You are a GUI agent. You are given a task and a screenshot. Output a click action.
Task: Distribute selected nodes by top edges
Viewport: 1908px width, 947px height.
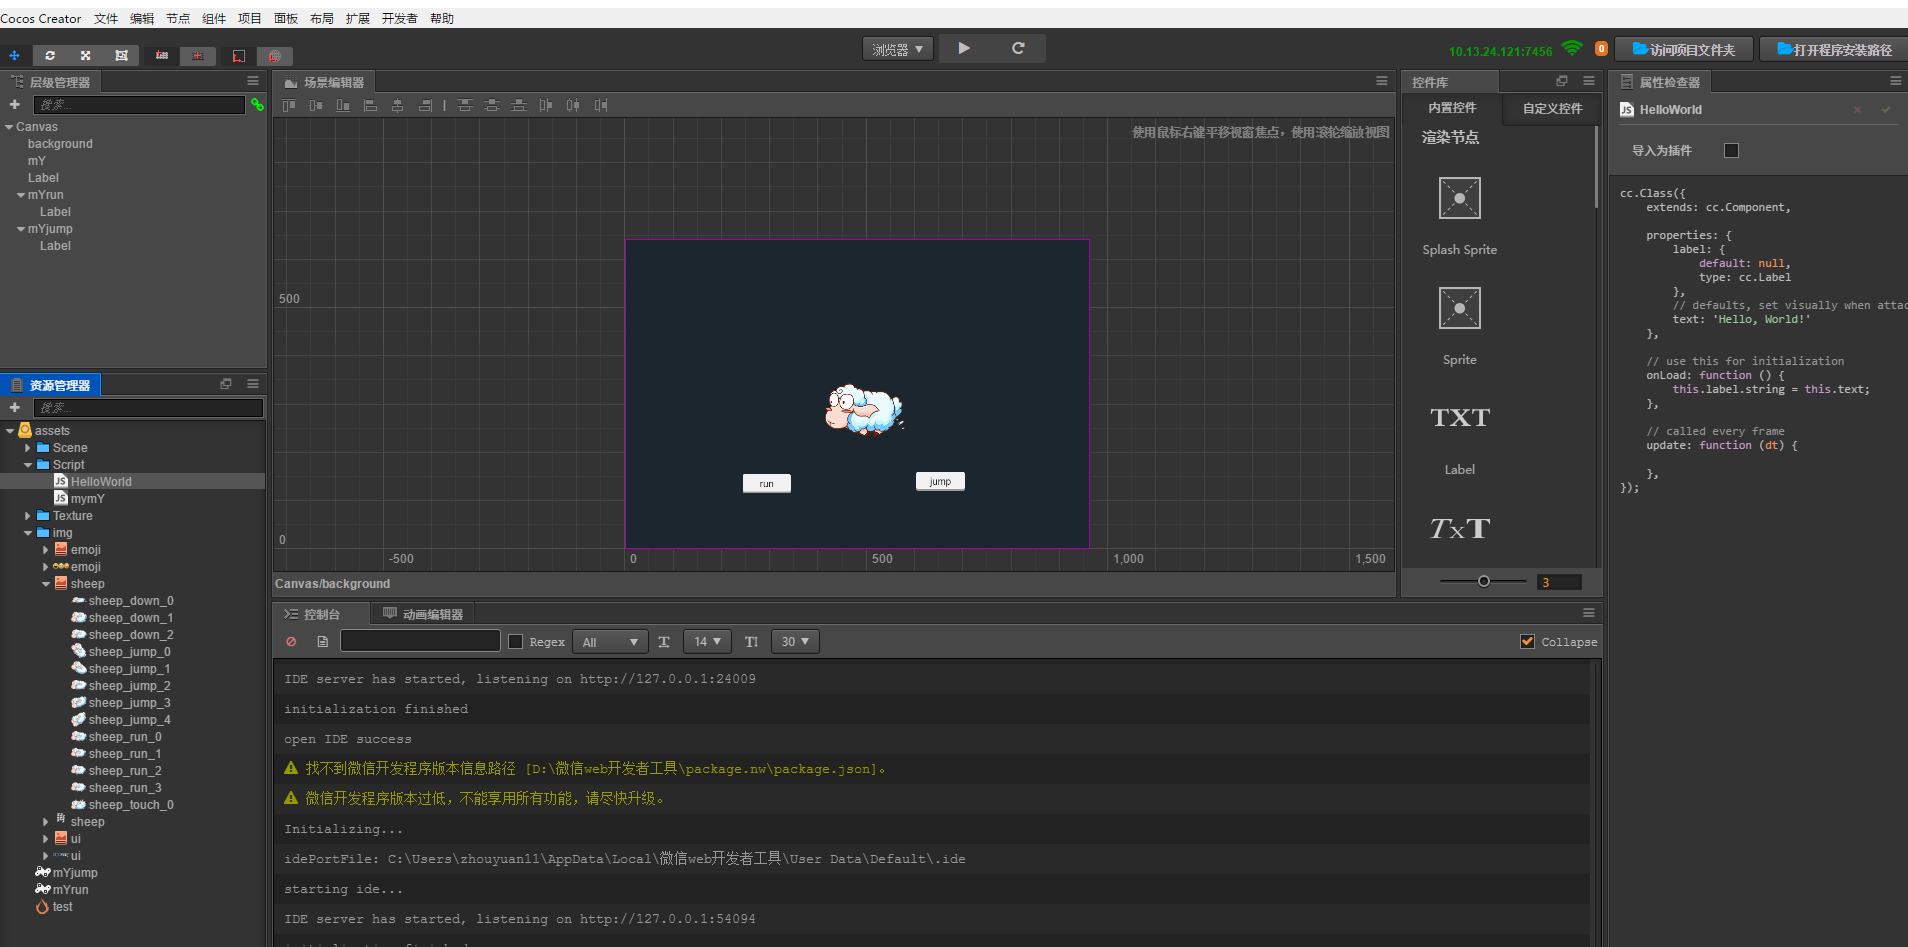(x=465, y=105)
